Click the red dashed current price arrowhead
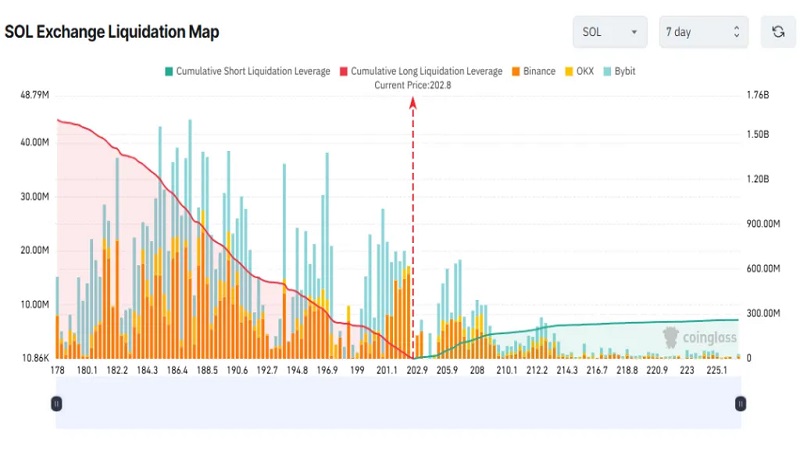800x450 pixels. 413,104
